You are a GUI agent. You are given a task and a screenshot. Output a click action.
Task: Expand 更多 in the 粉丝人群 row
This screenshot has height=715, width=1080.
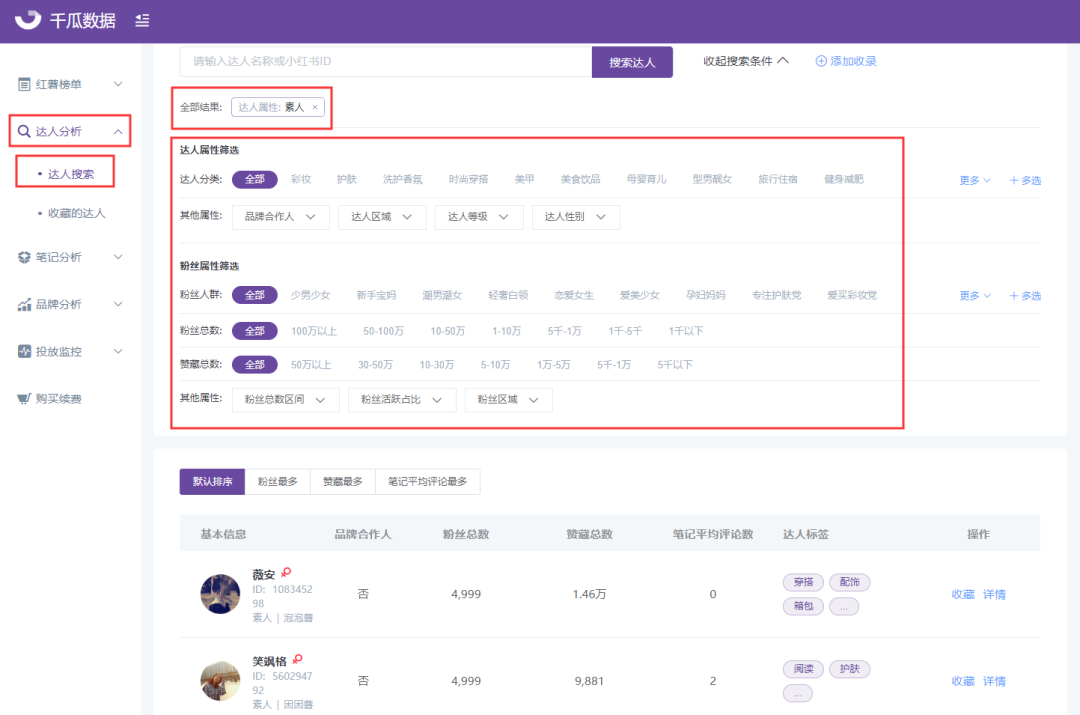click(x=975, y=296)
